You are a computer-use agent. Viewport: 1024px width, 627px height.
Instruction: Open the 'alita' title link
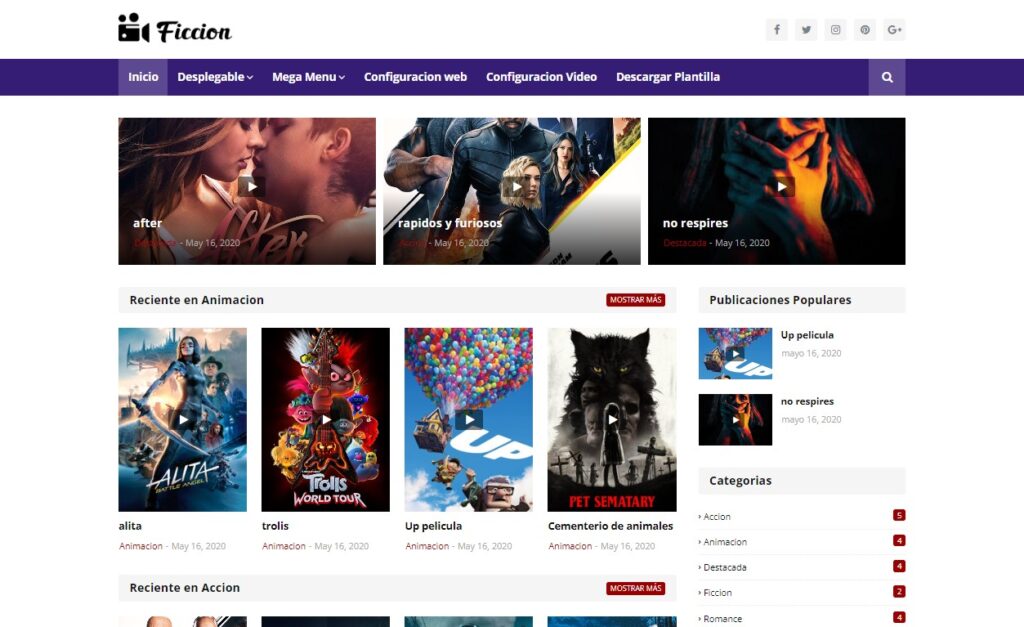point(130,526)
